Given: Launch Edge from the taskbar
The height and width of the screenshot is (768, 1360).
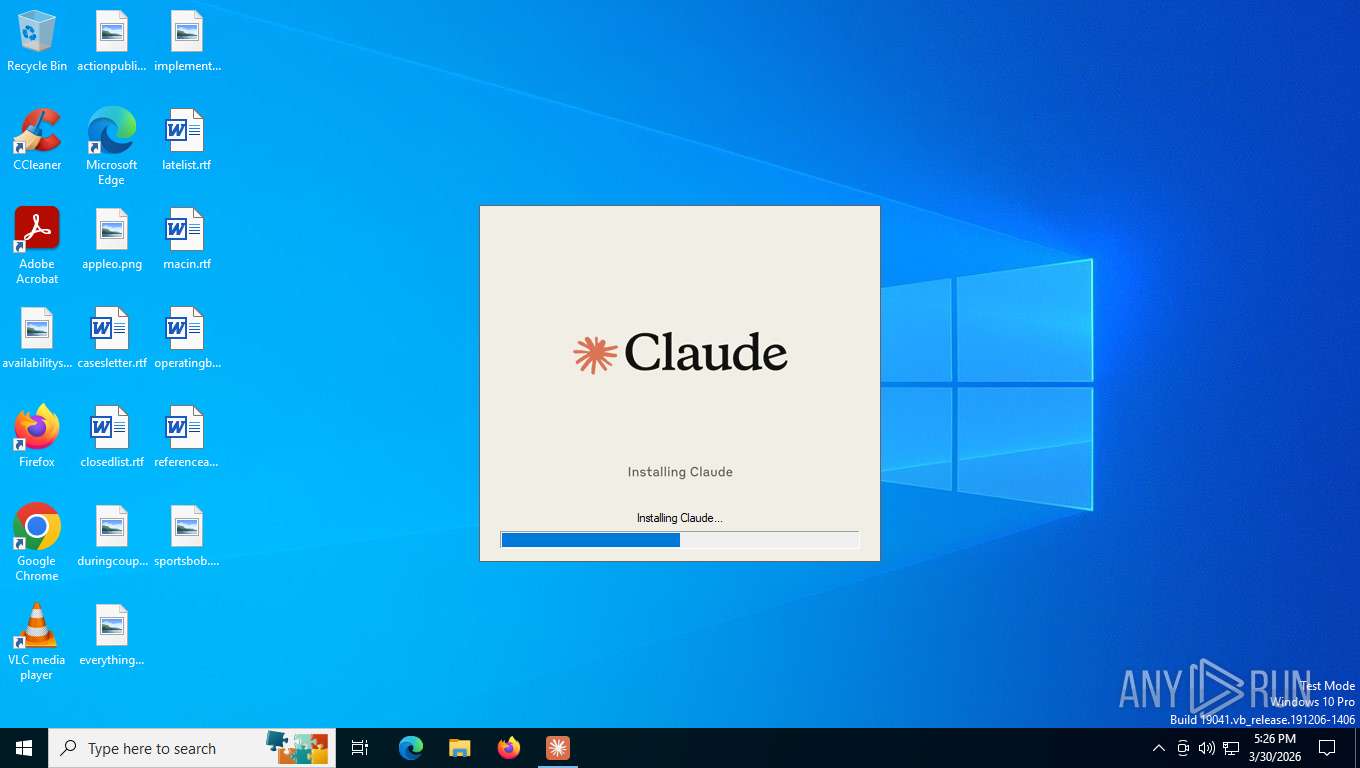Looking at the screenshot, I should pos(411,748).
